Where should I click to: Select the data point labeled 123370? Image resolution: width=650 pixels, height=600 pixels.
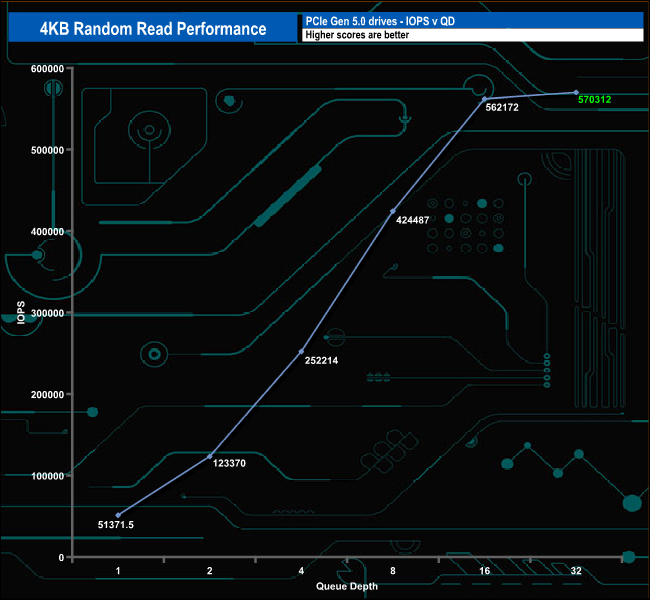(x=210, y=456)
